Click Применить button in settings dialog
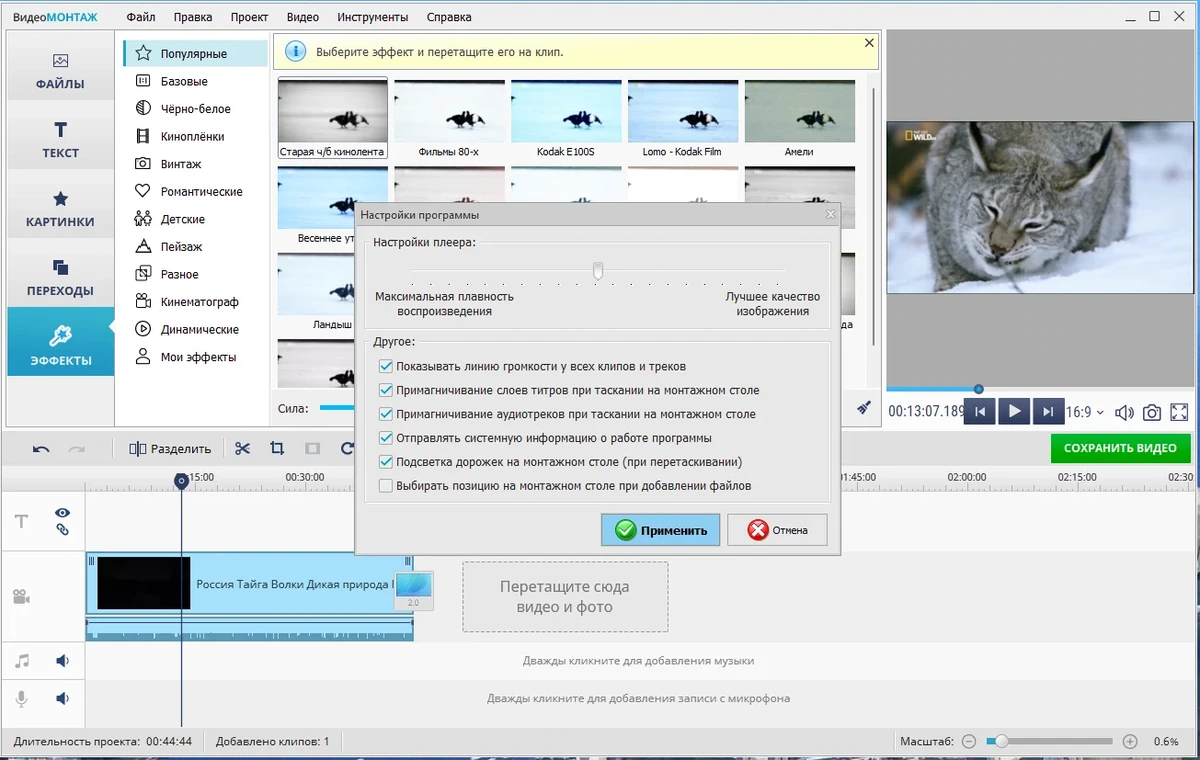 coord(660,530)
